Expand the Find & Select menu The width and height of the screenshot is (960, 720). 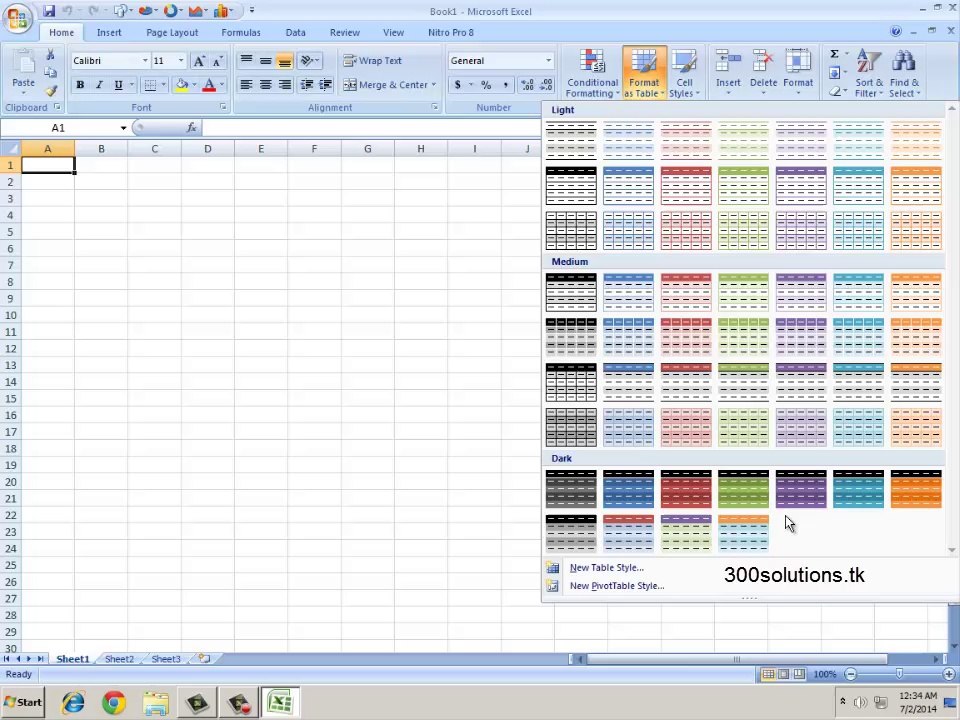904,73
